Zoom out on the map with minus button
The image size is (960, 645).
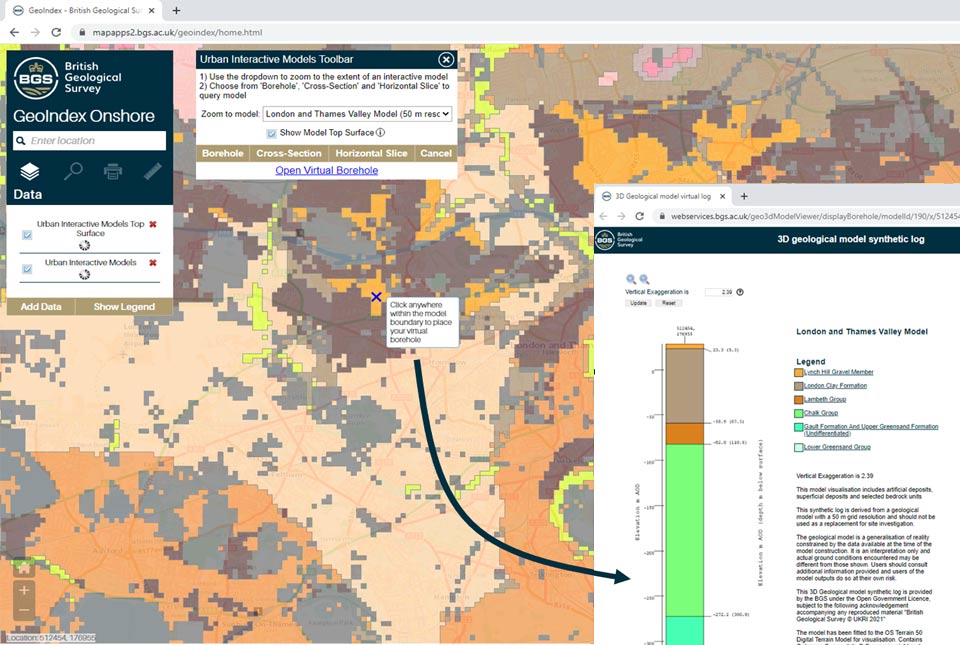coord(24,611)
